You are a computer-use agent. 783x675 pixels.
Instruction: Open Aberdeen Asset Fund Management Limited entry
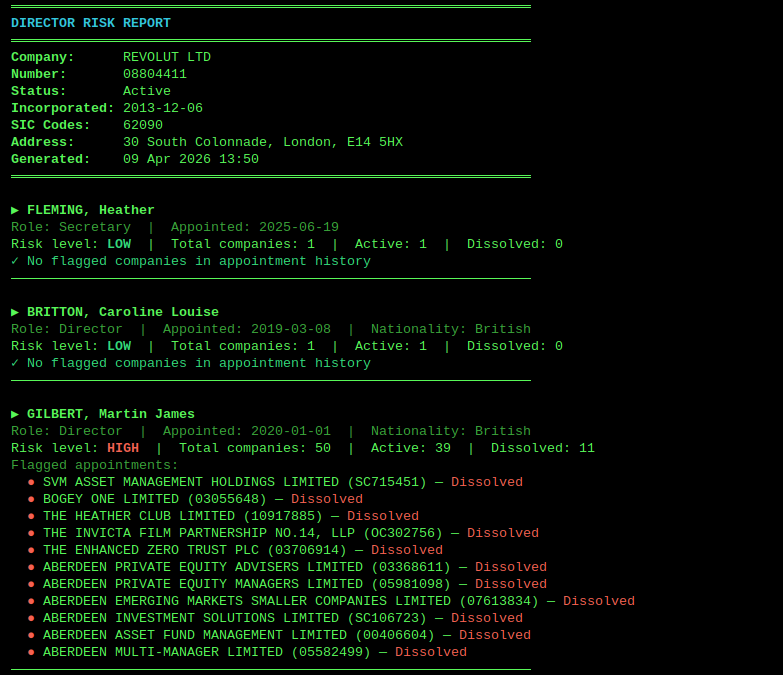[x=237, y=635]
